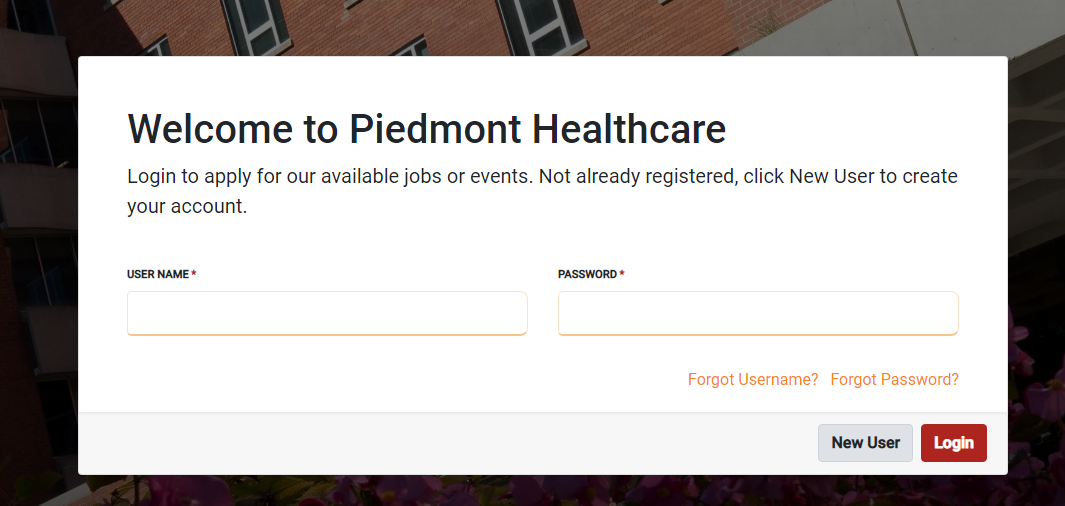Screen dimensions: 1065x506
Task: Select the red asterisk beside USER NAME
Action: click(194, 274)
